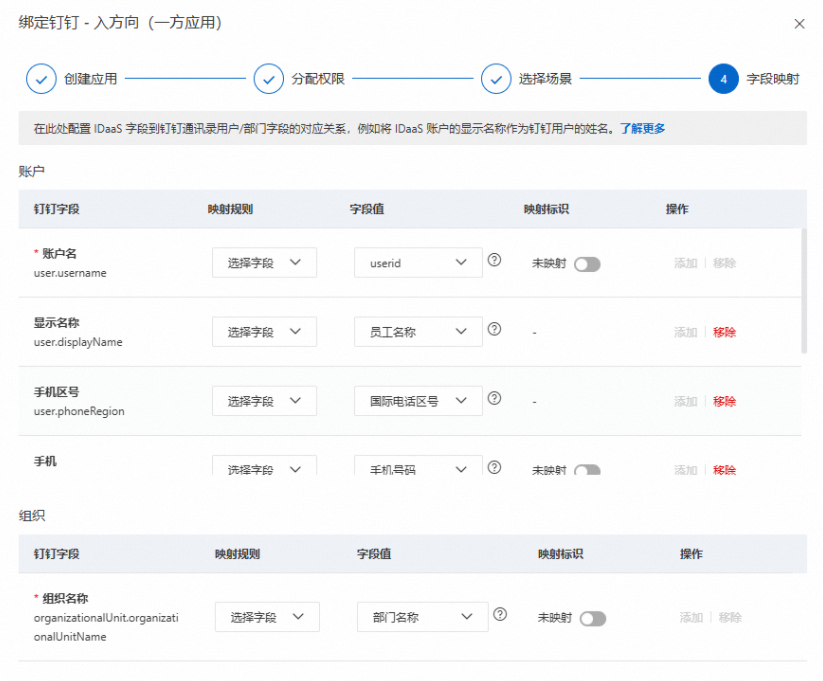Toggle 未映射 switch for 手机 row
The width and height of the screenshot is (823, 681).
(x=587, y=470)
